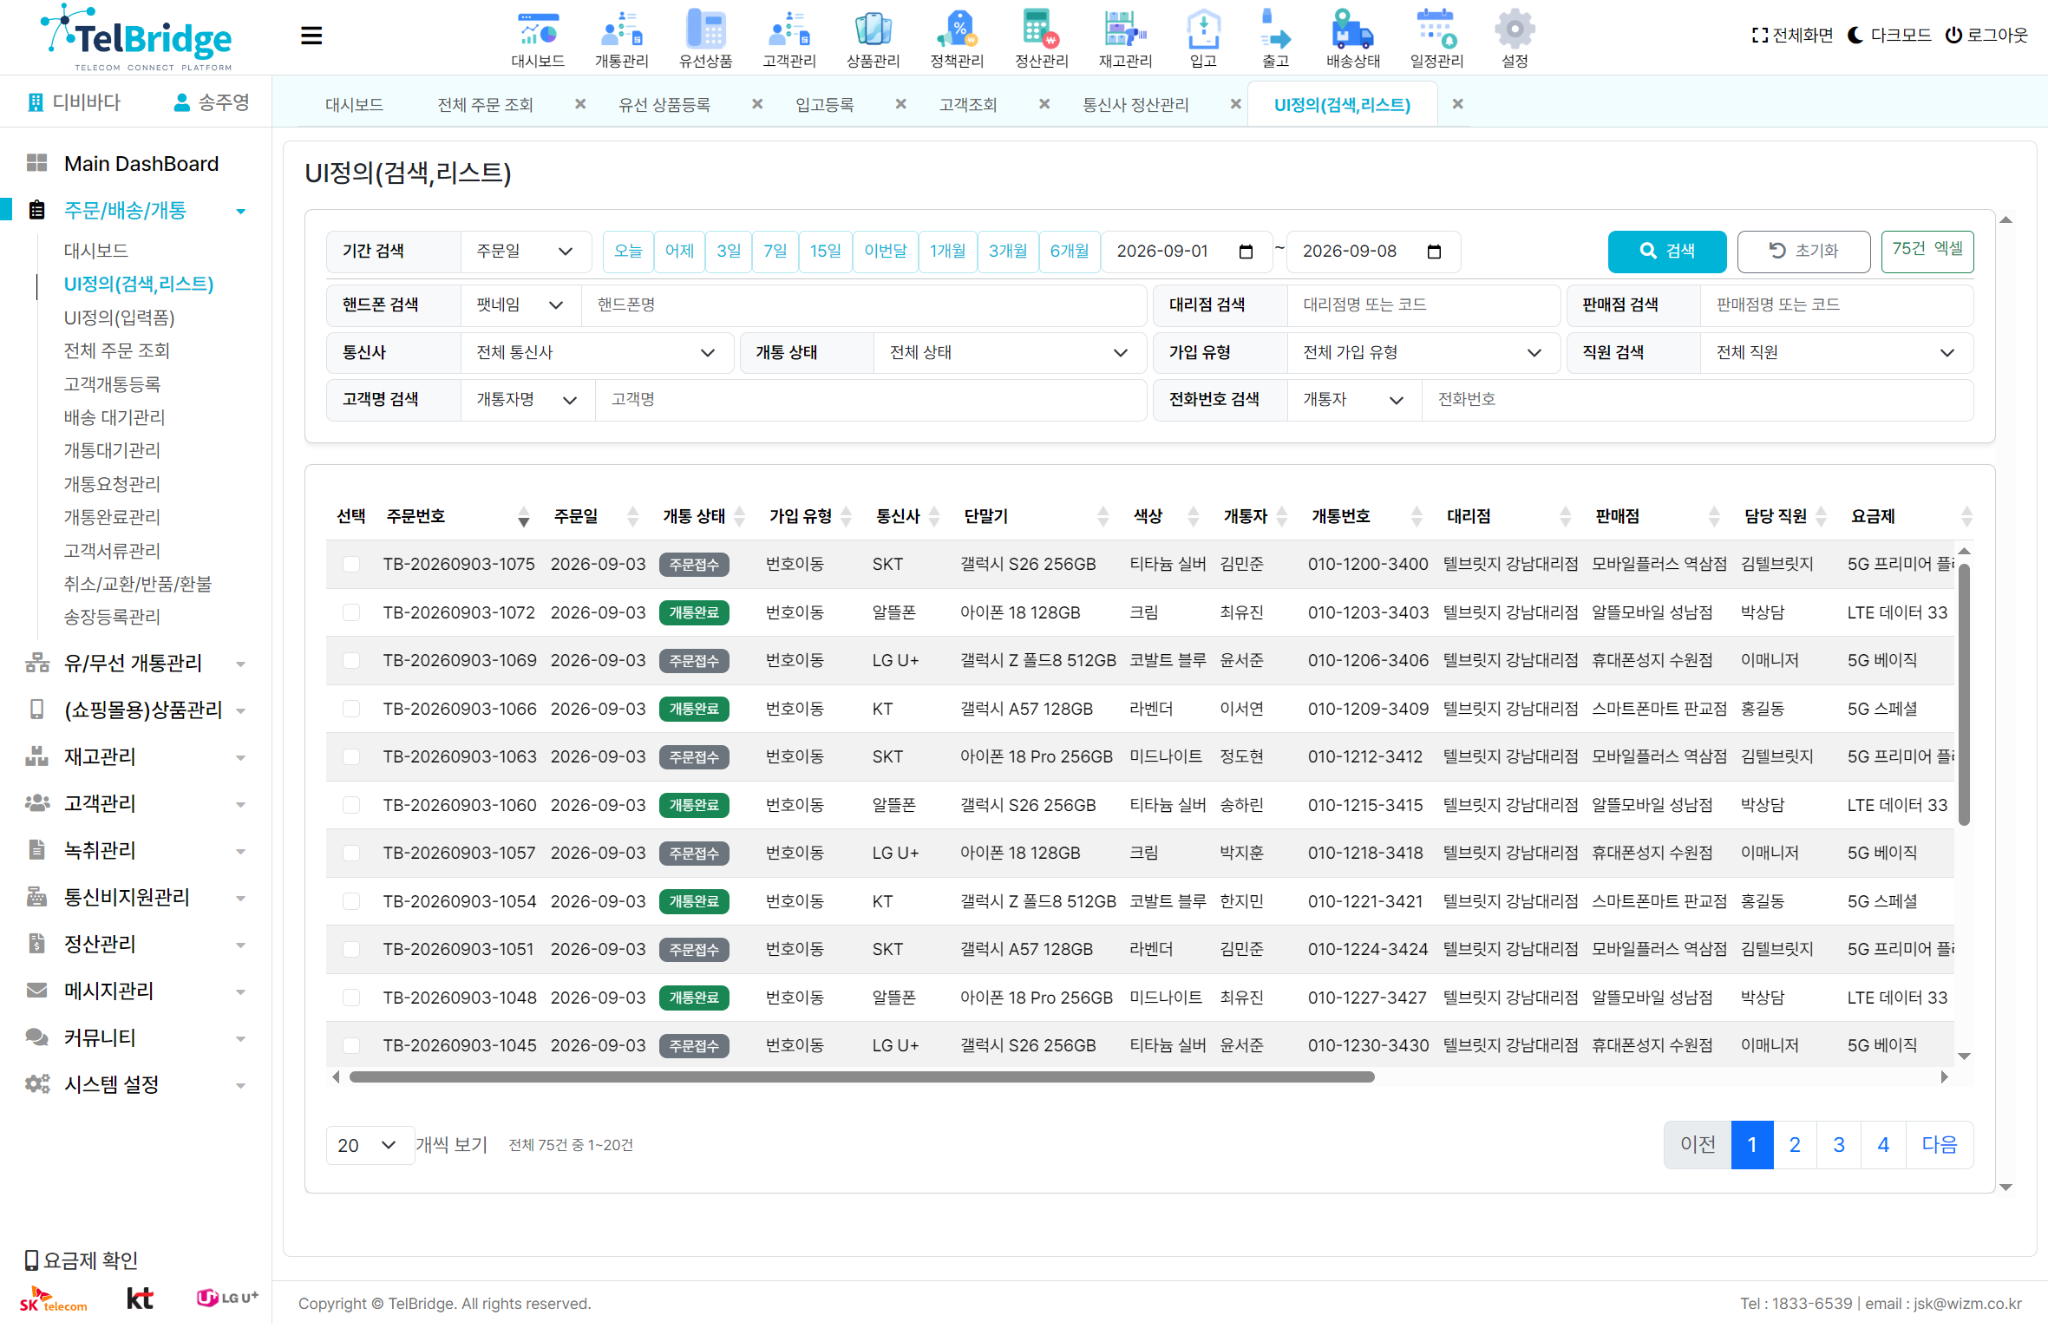This screenshot has width=2048, height=1324.
Task: Click the kt logo
Action: pos(140,1298)
